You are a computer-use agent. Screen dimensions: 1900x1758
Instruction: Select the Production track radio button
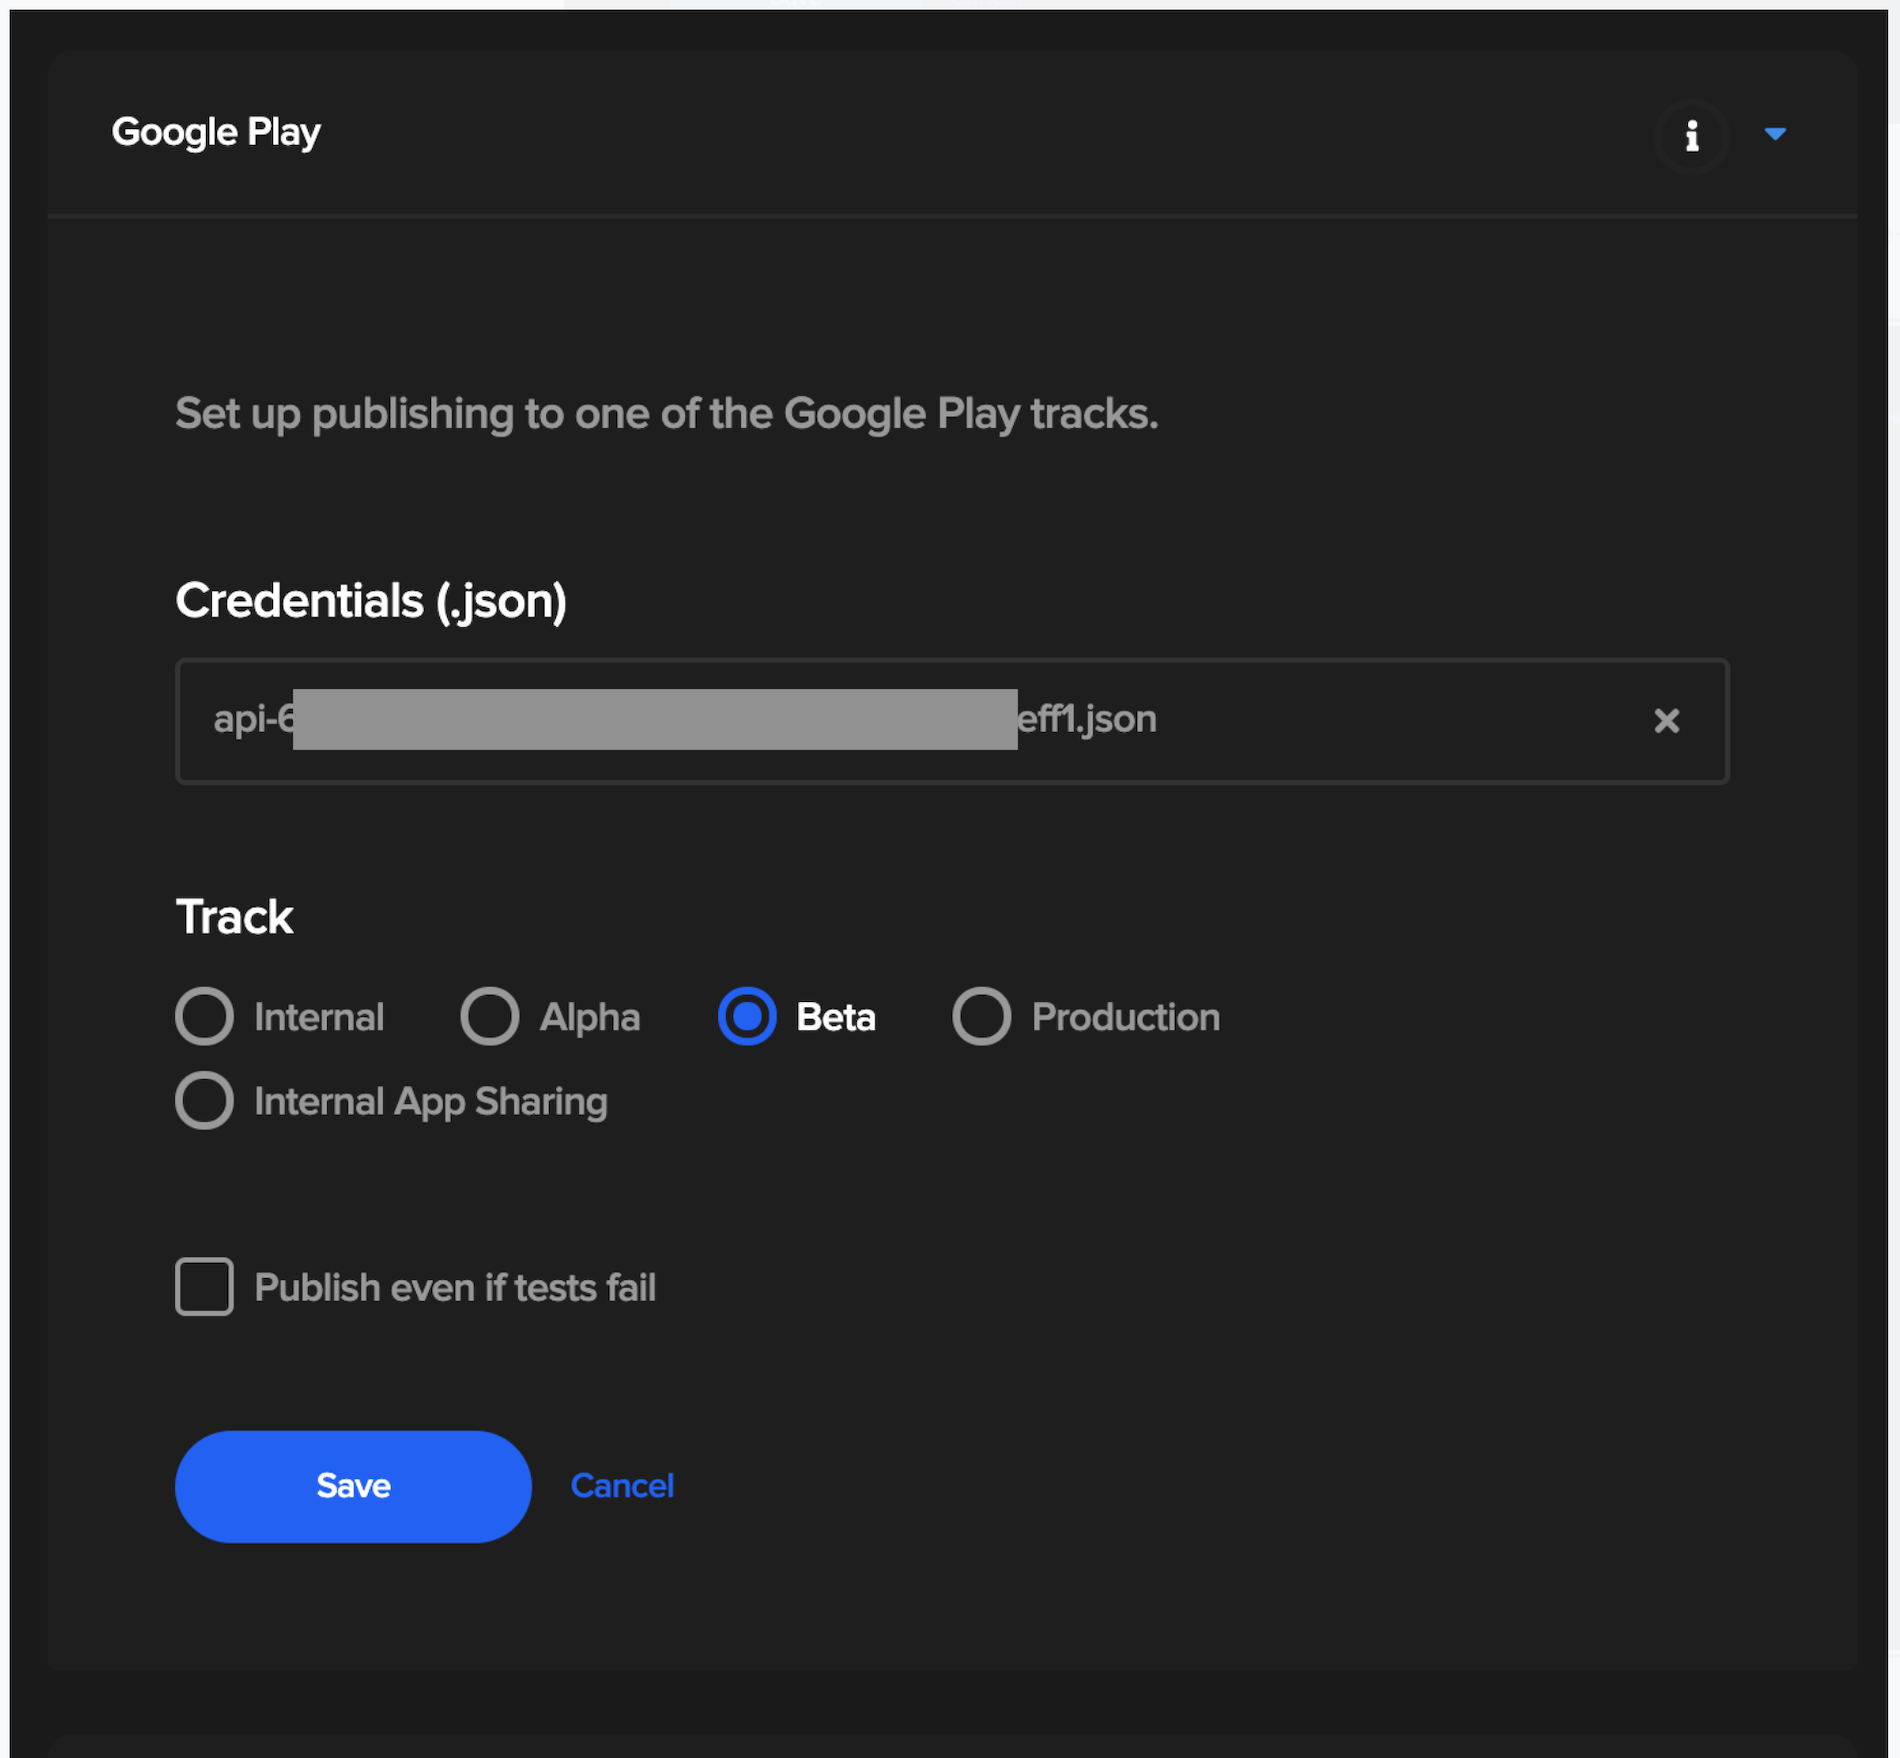(x=981, y=1016)
